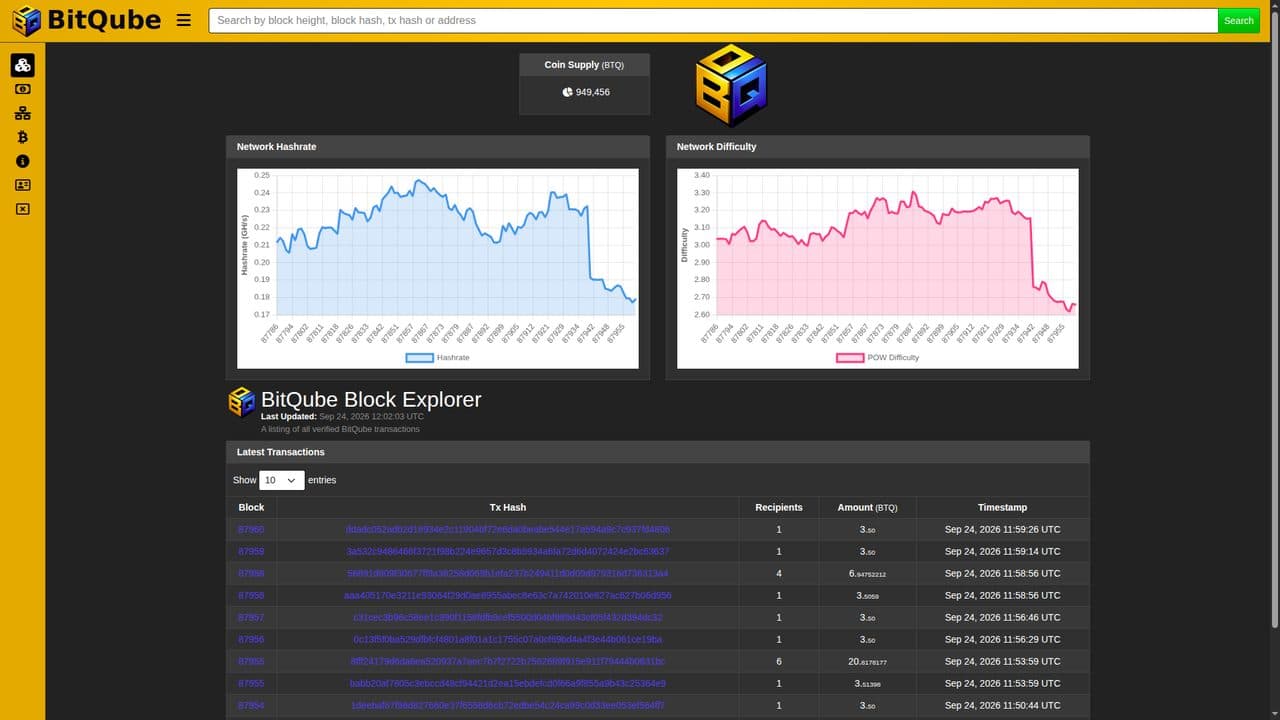The image size is (1280, 720).
Task: Open block 87959 link
Action: point(251,551)
